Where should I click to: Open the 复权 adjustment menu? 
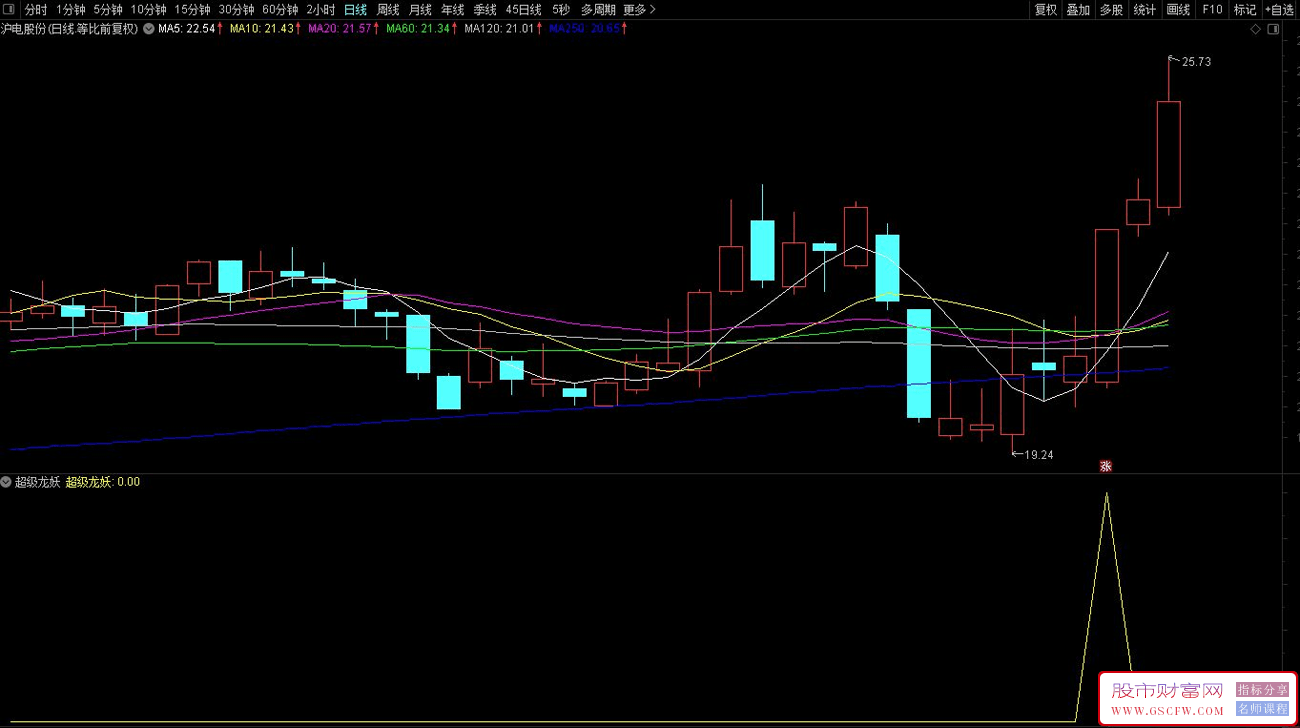1046,9
